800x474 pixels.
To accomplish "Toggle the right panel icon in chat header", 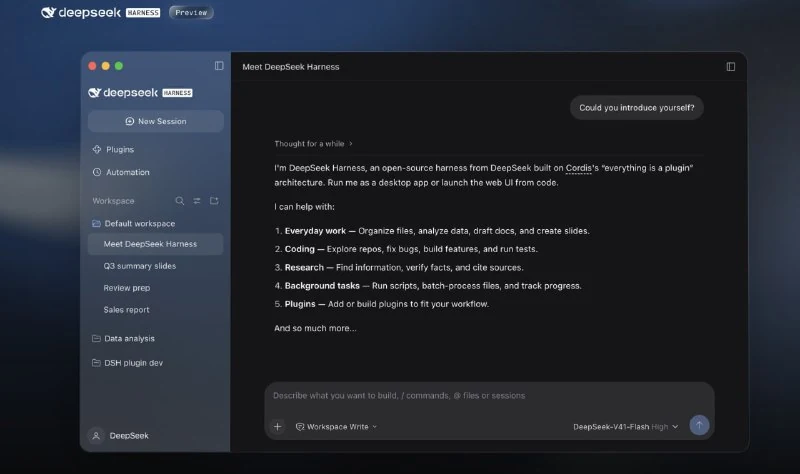I will point(731,67).
